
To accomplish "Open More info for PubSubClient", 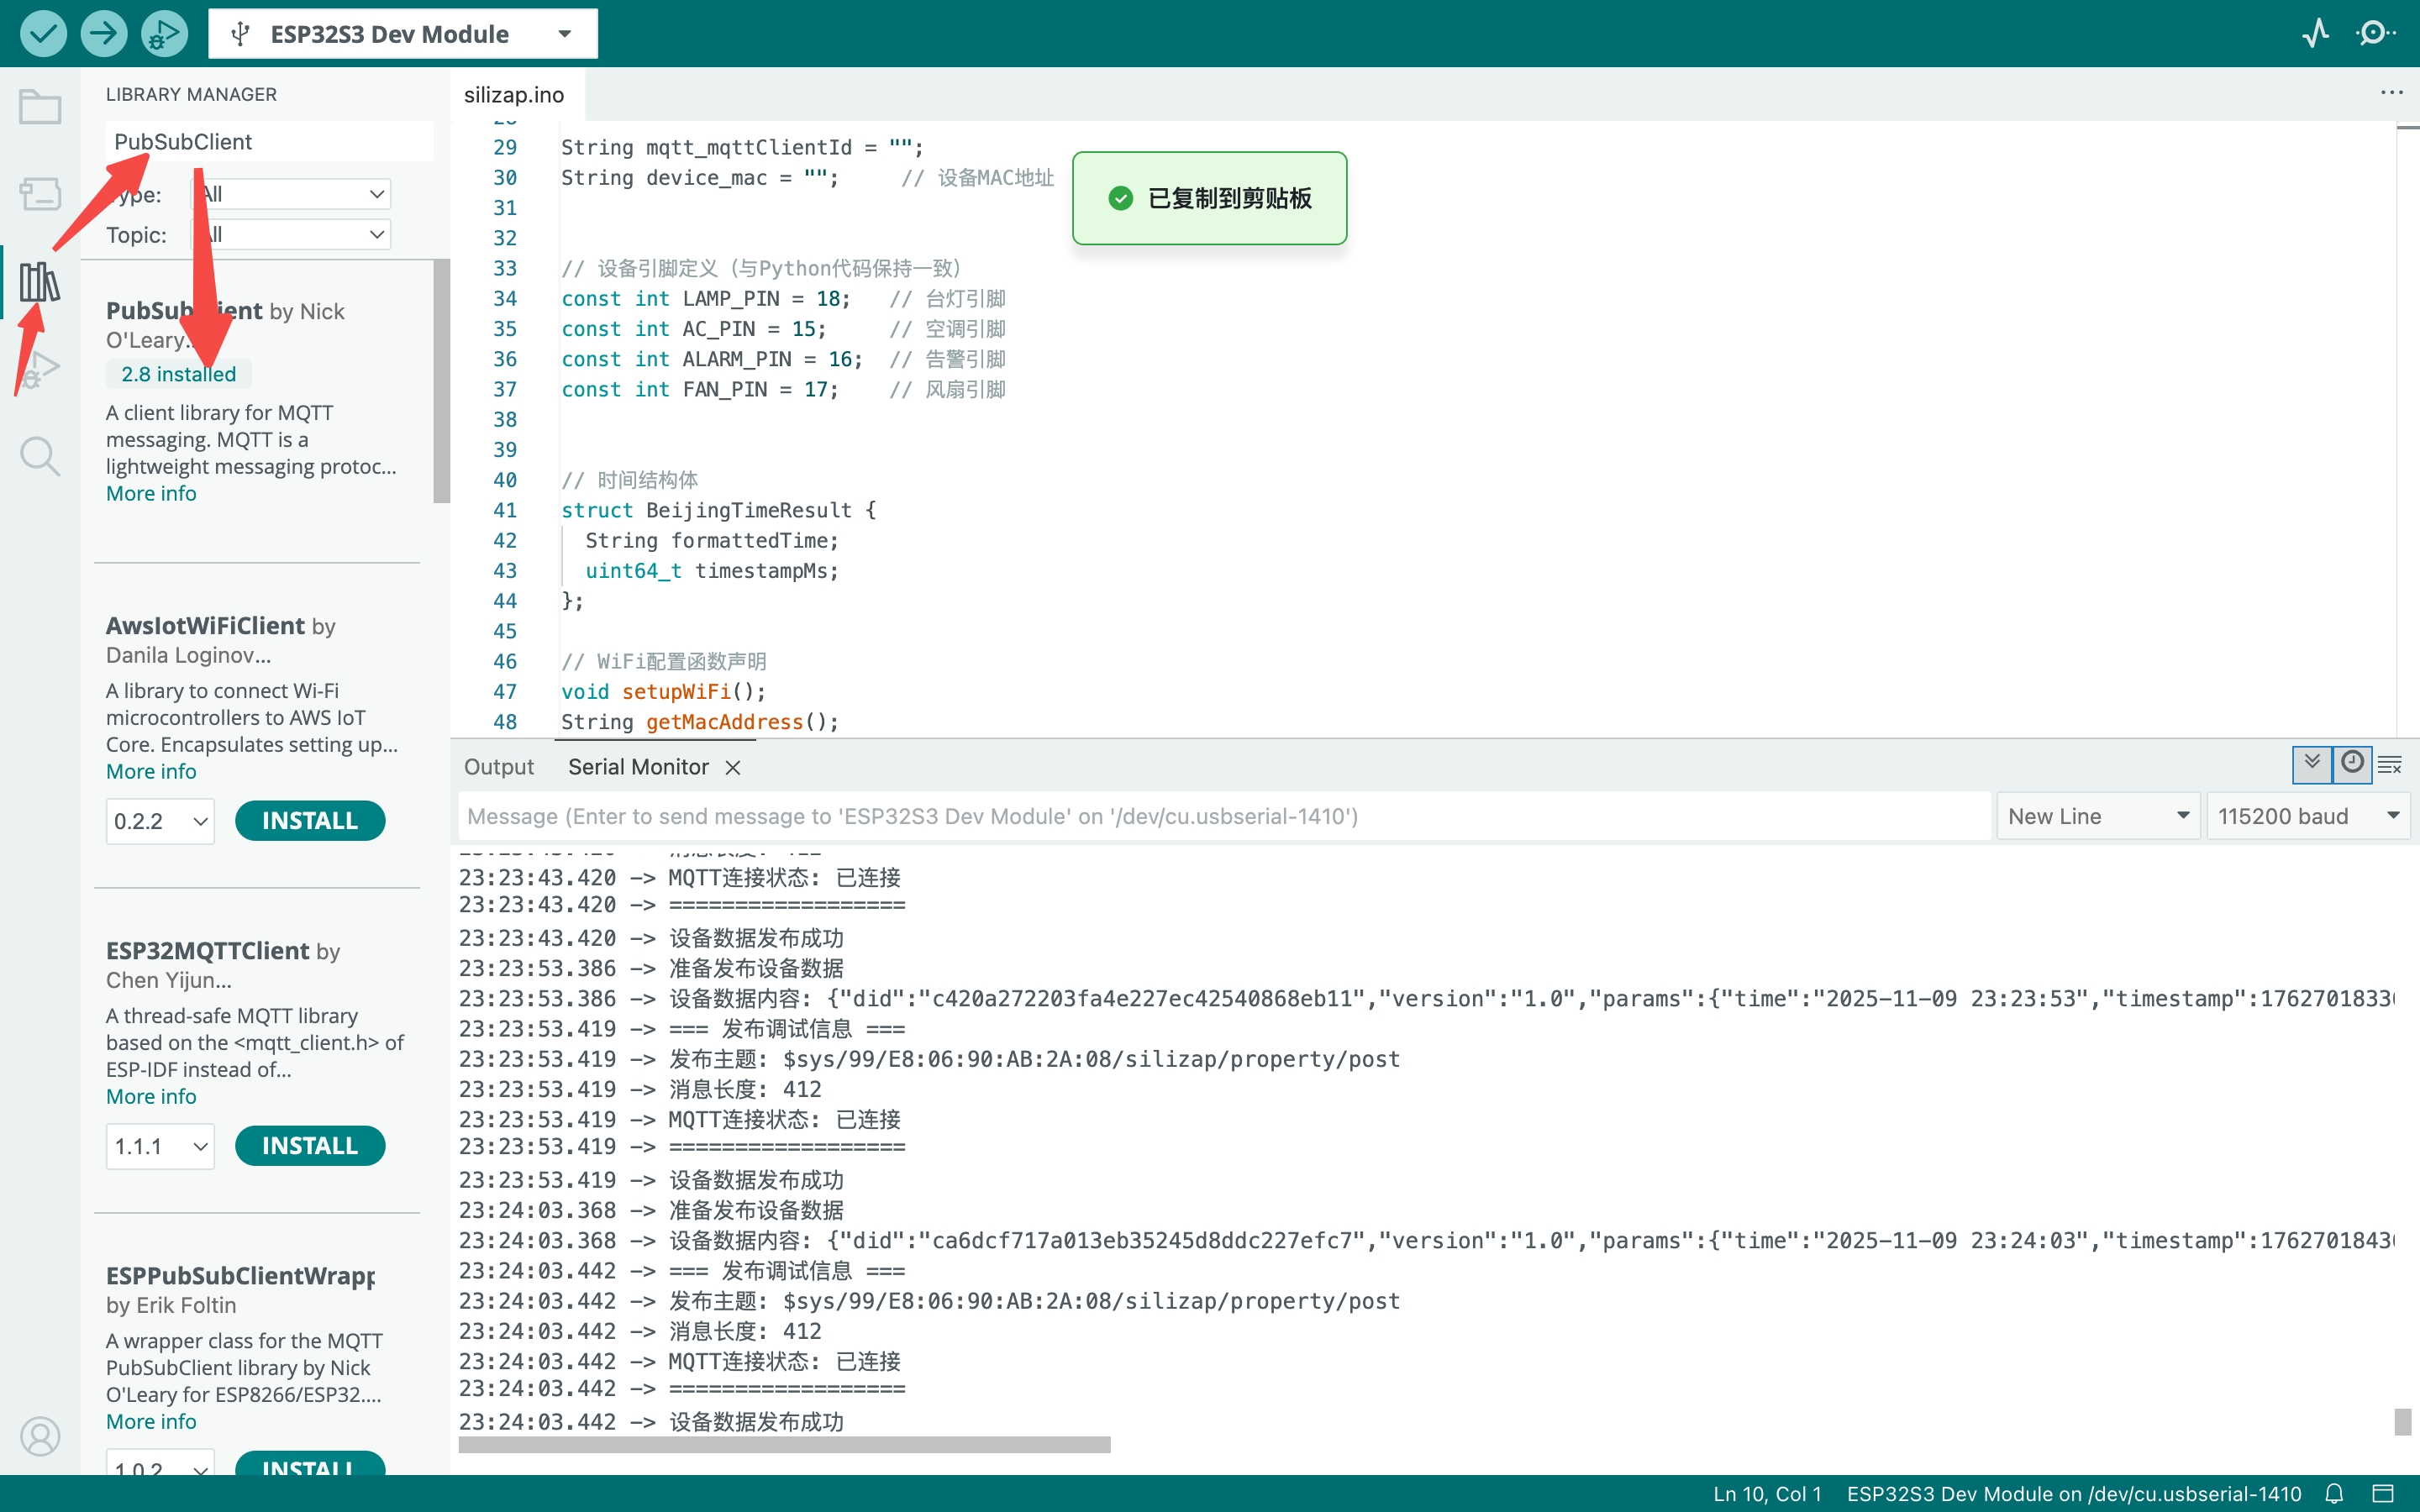I will pyautogui.click(x=150, y=493).
